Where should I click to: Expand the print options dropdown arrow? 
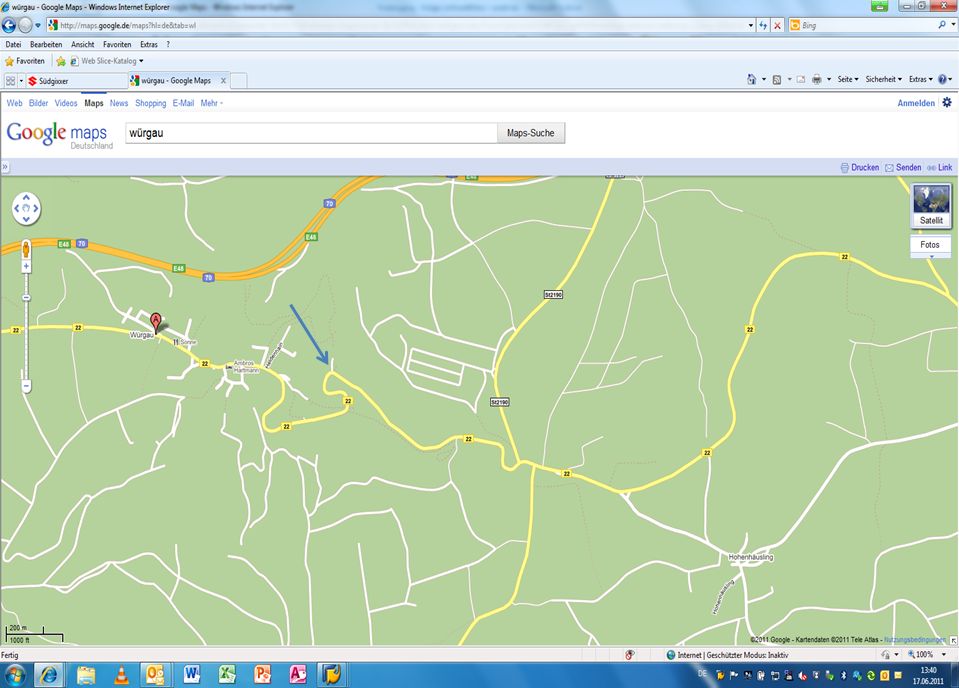pos(829,80)
